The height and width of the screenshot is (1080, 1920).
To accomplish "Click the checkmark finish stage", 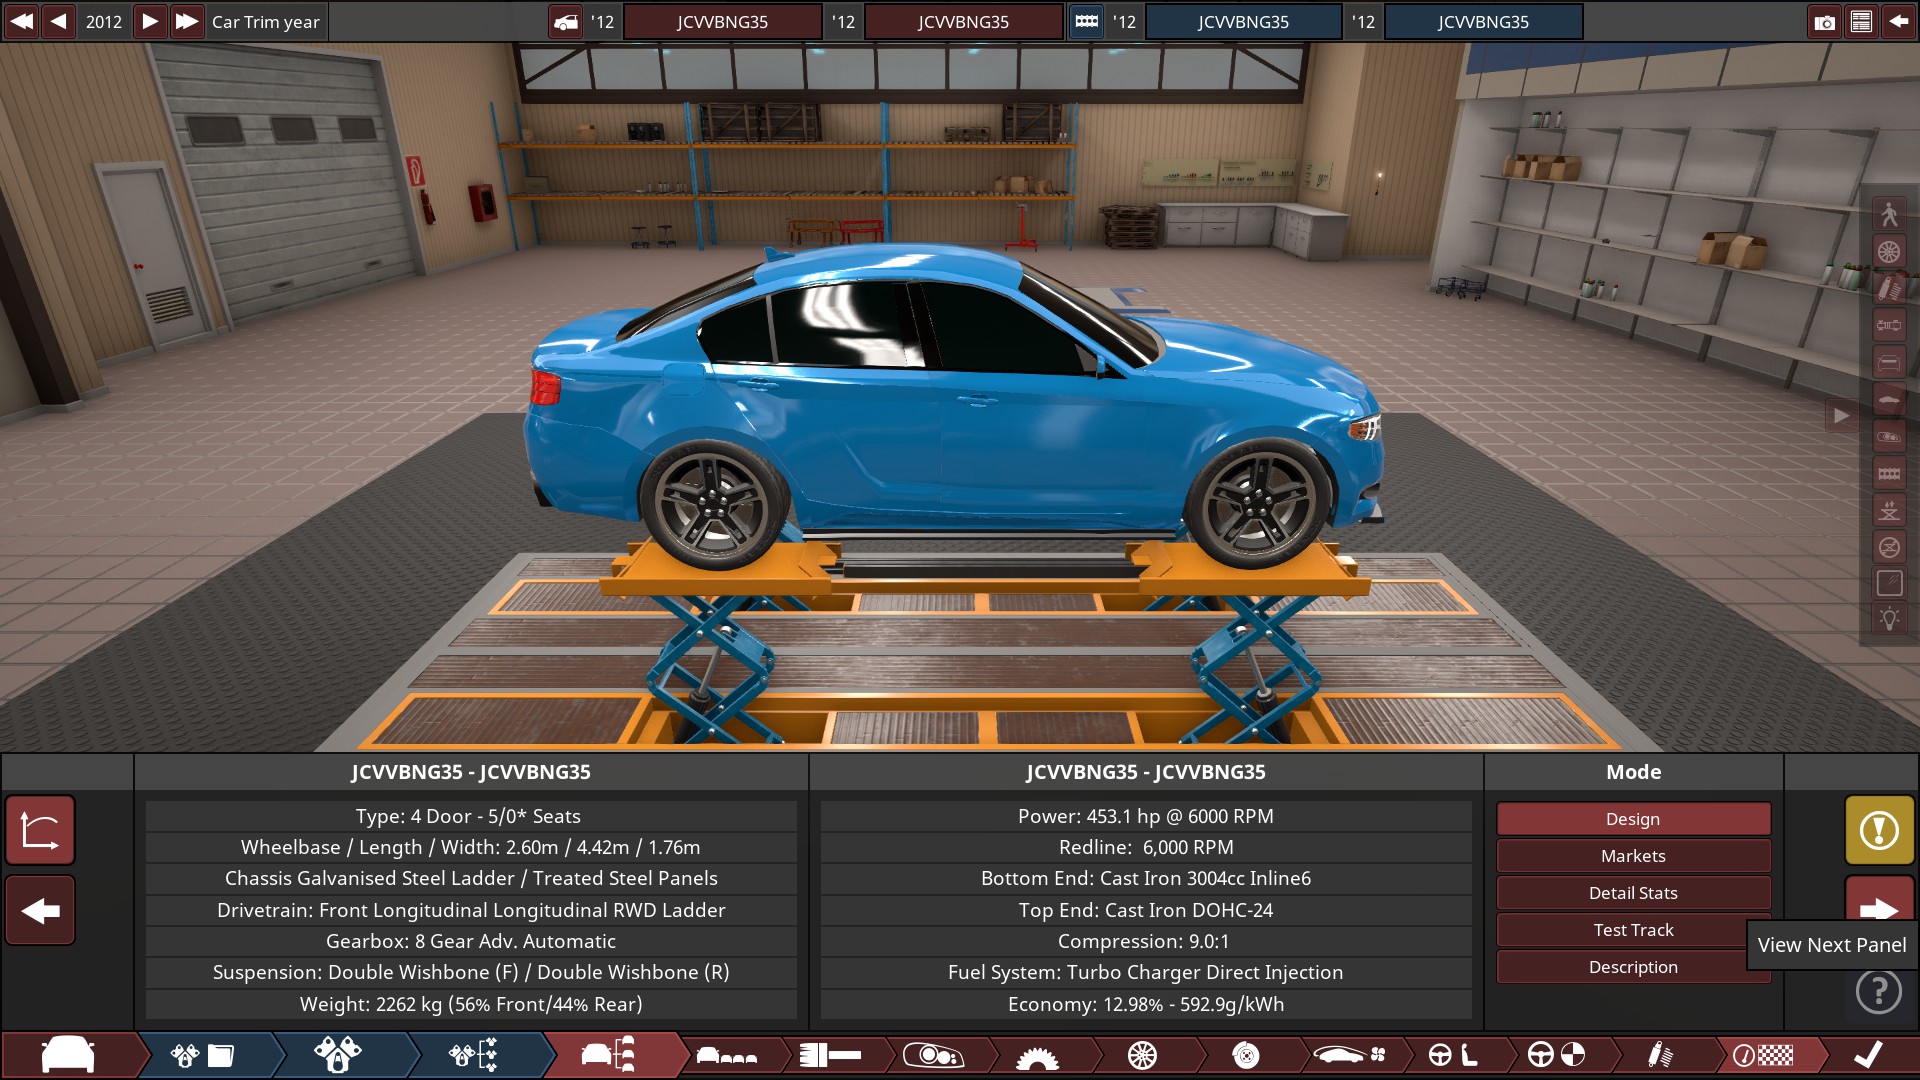I will [x=1868, y=1055].
